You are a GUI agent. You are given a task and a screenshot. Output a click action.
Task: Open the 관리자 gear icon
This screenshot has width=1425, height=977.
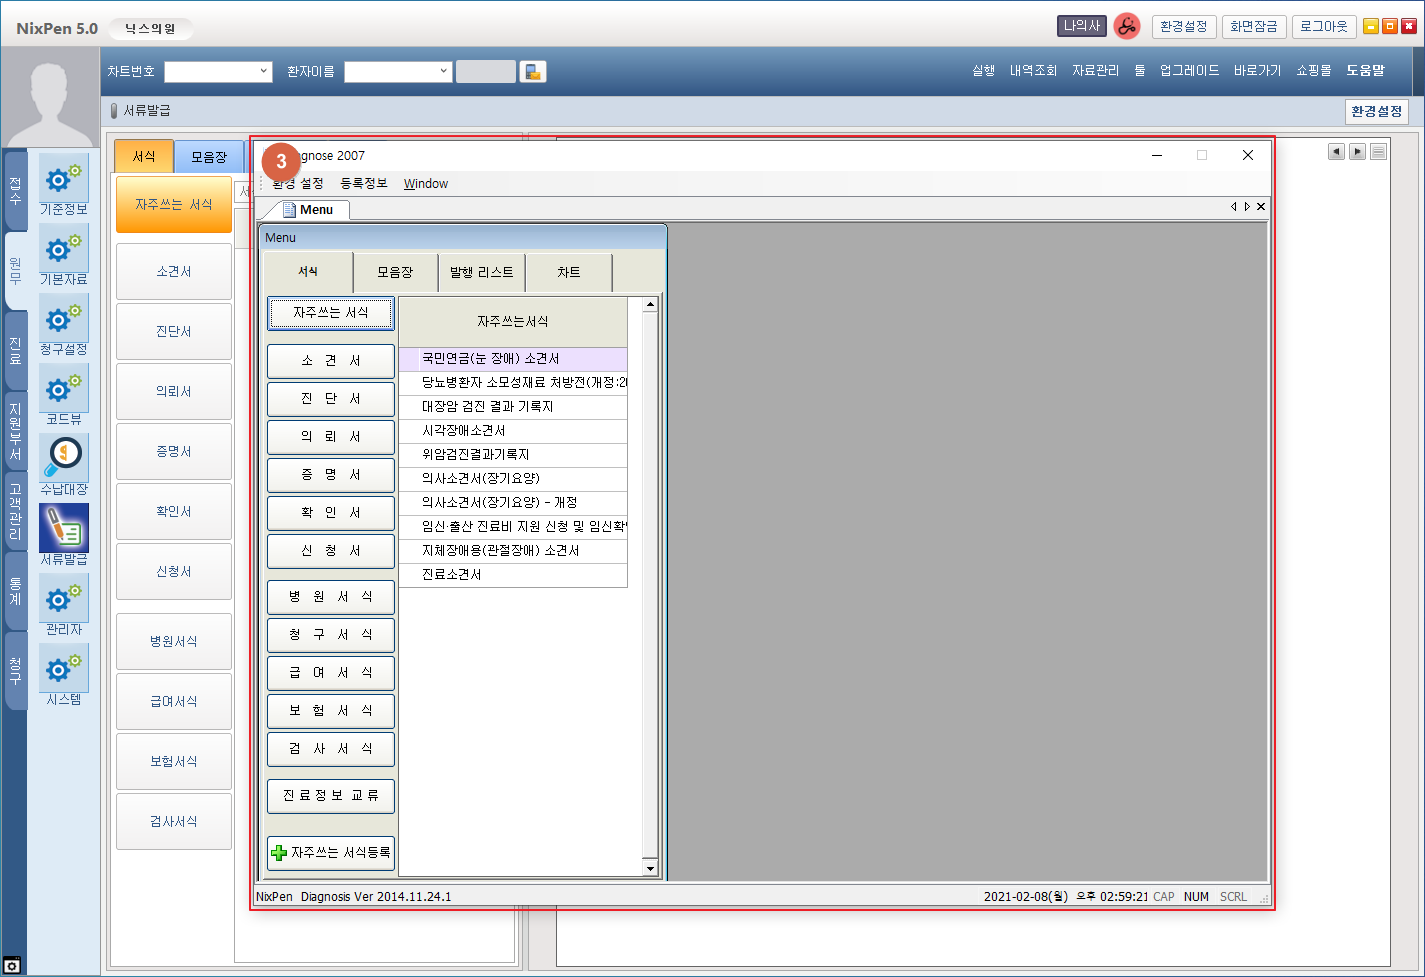click(64, 600)
